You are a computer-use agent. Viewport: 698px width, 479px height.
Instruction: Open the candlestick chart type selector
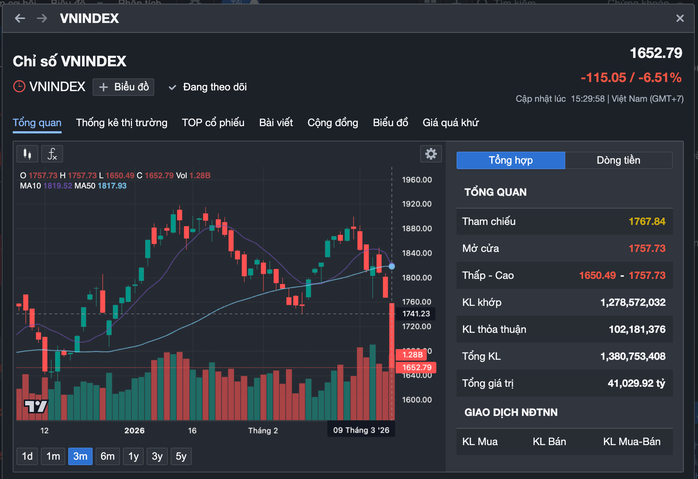point(28,154)
